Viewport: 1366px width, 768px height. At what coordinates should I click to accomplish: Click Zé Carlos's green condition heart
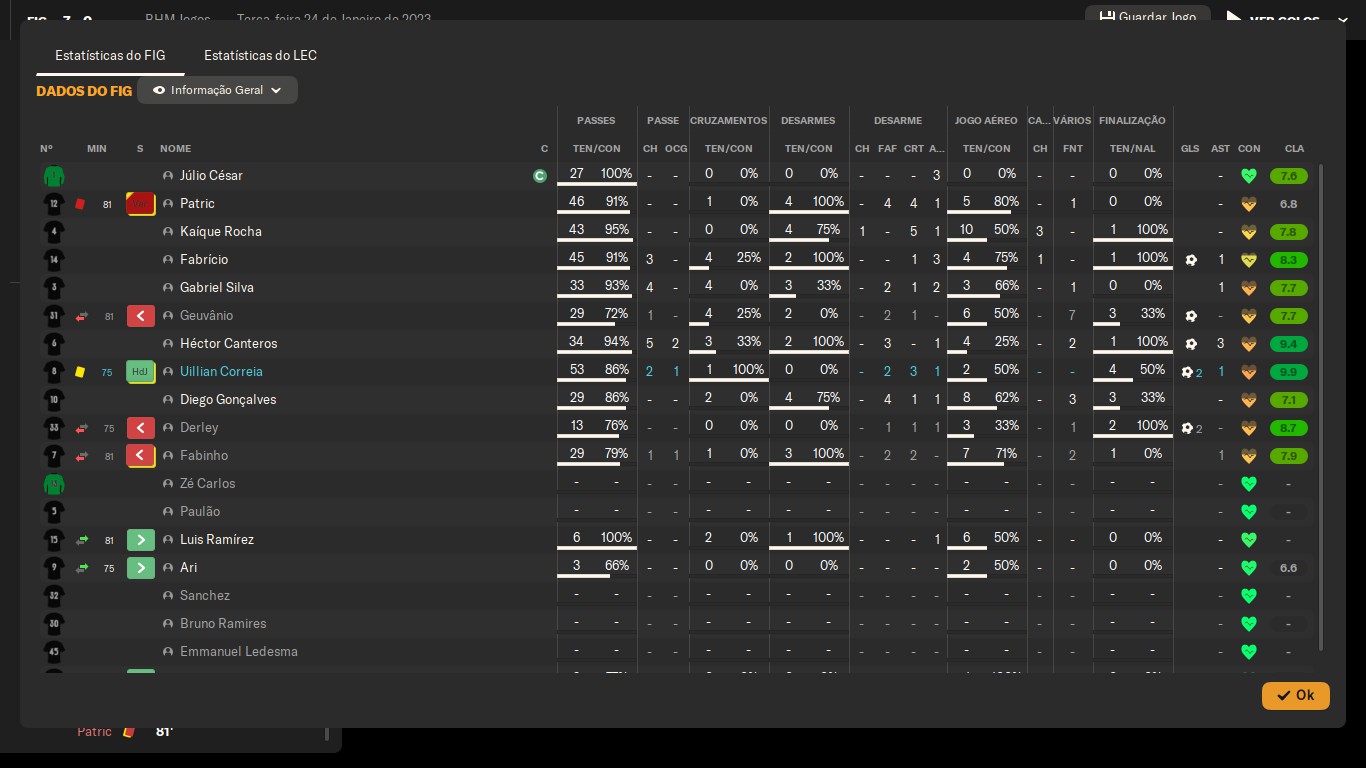(1248, 484)
